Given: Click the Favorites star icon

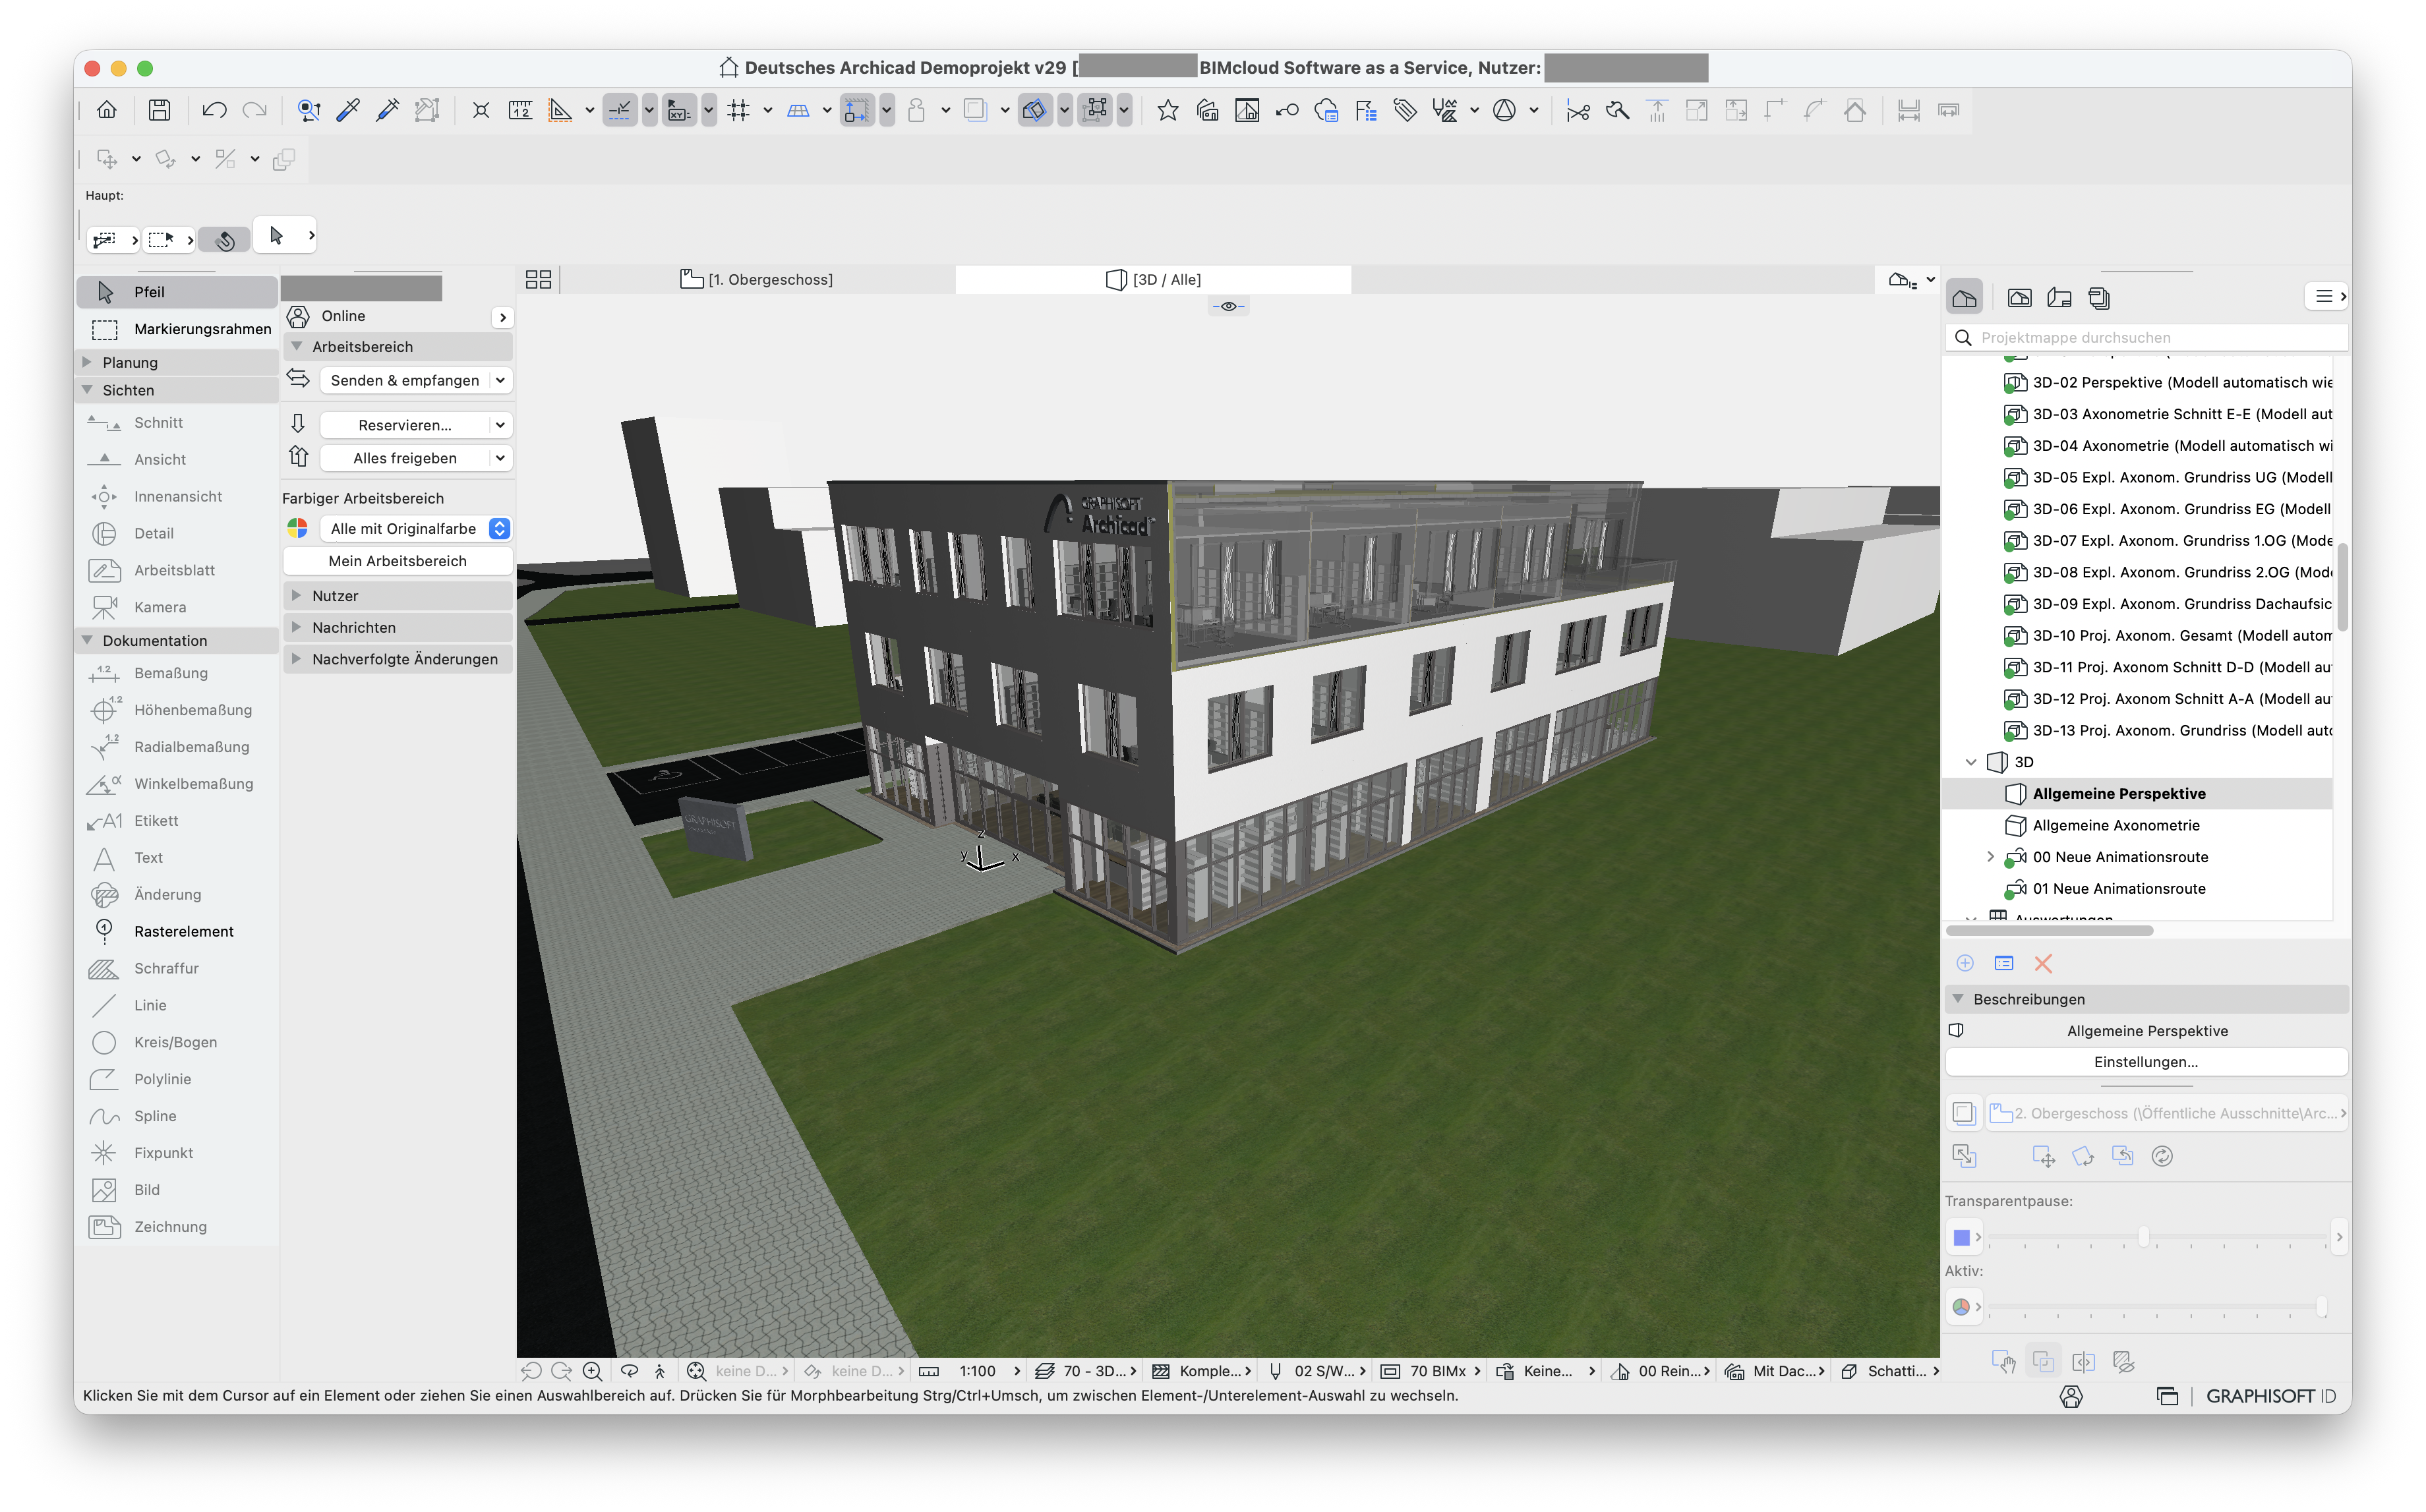Looking at the screenshot, I should coord(1167,110).
